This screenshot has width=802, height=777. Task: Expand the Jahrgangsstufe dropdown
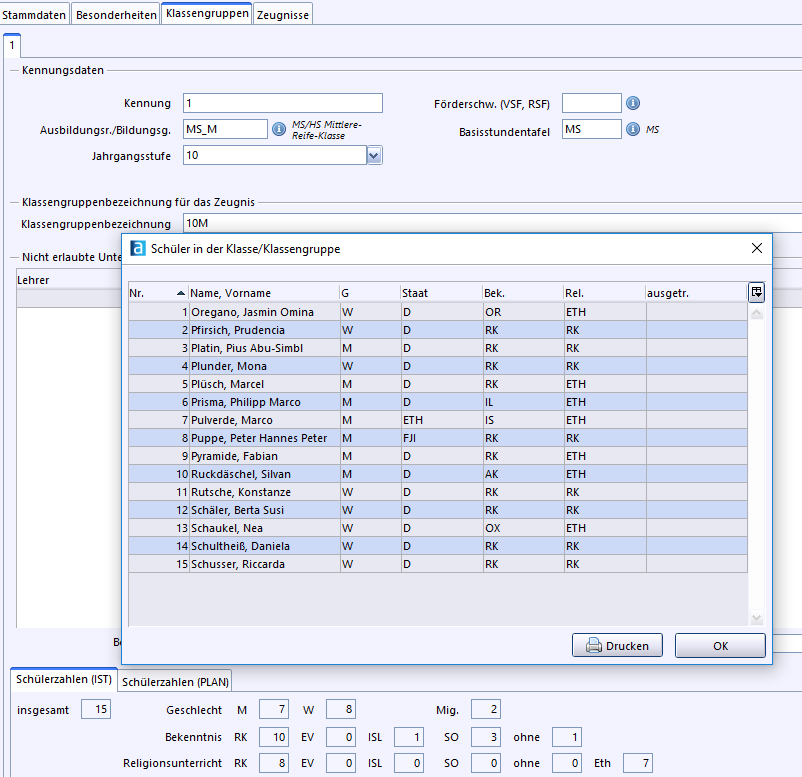(x=374, y=155)
